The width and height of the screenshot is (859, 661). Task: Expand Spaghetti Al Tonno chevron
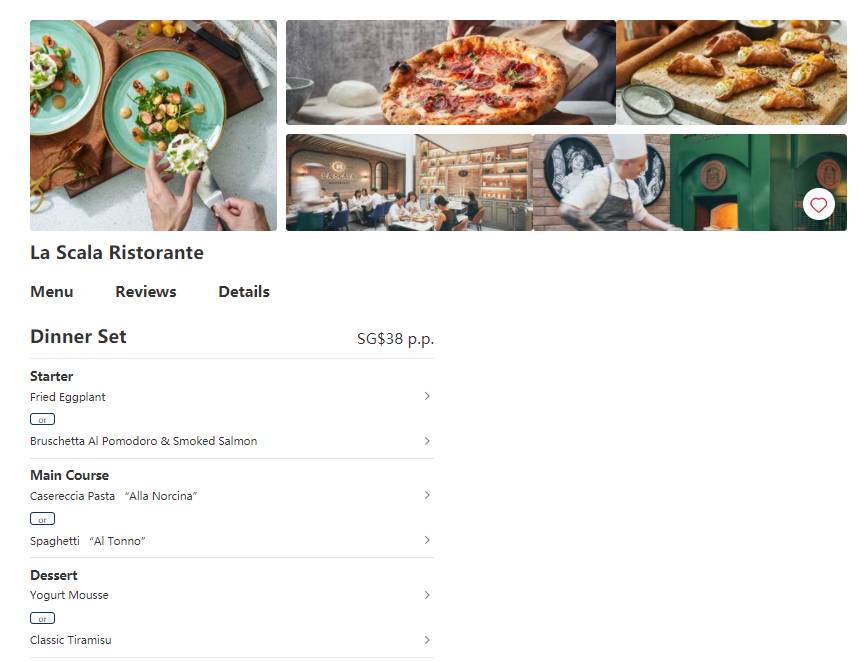pyautogui.click(x=427, y=540)
